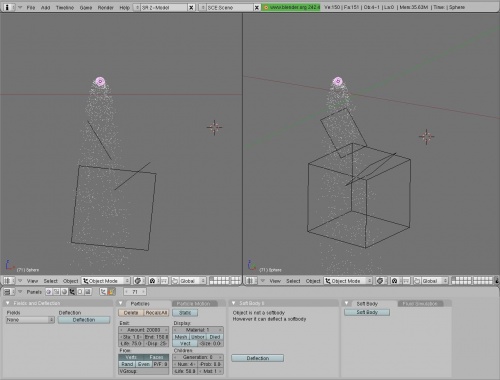Switch to Scene context icon
Viewport: 500px width, 380px height.
pyautogui.click(x=88, y=292)
